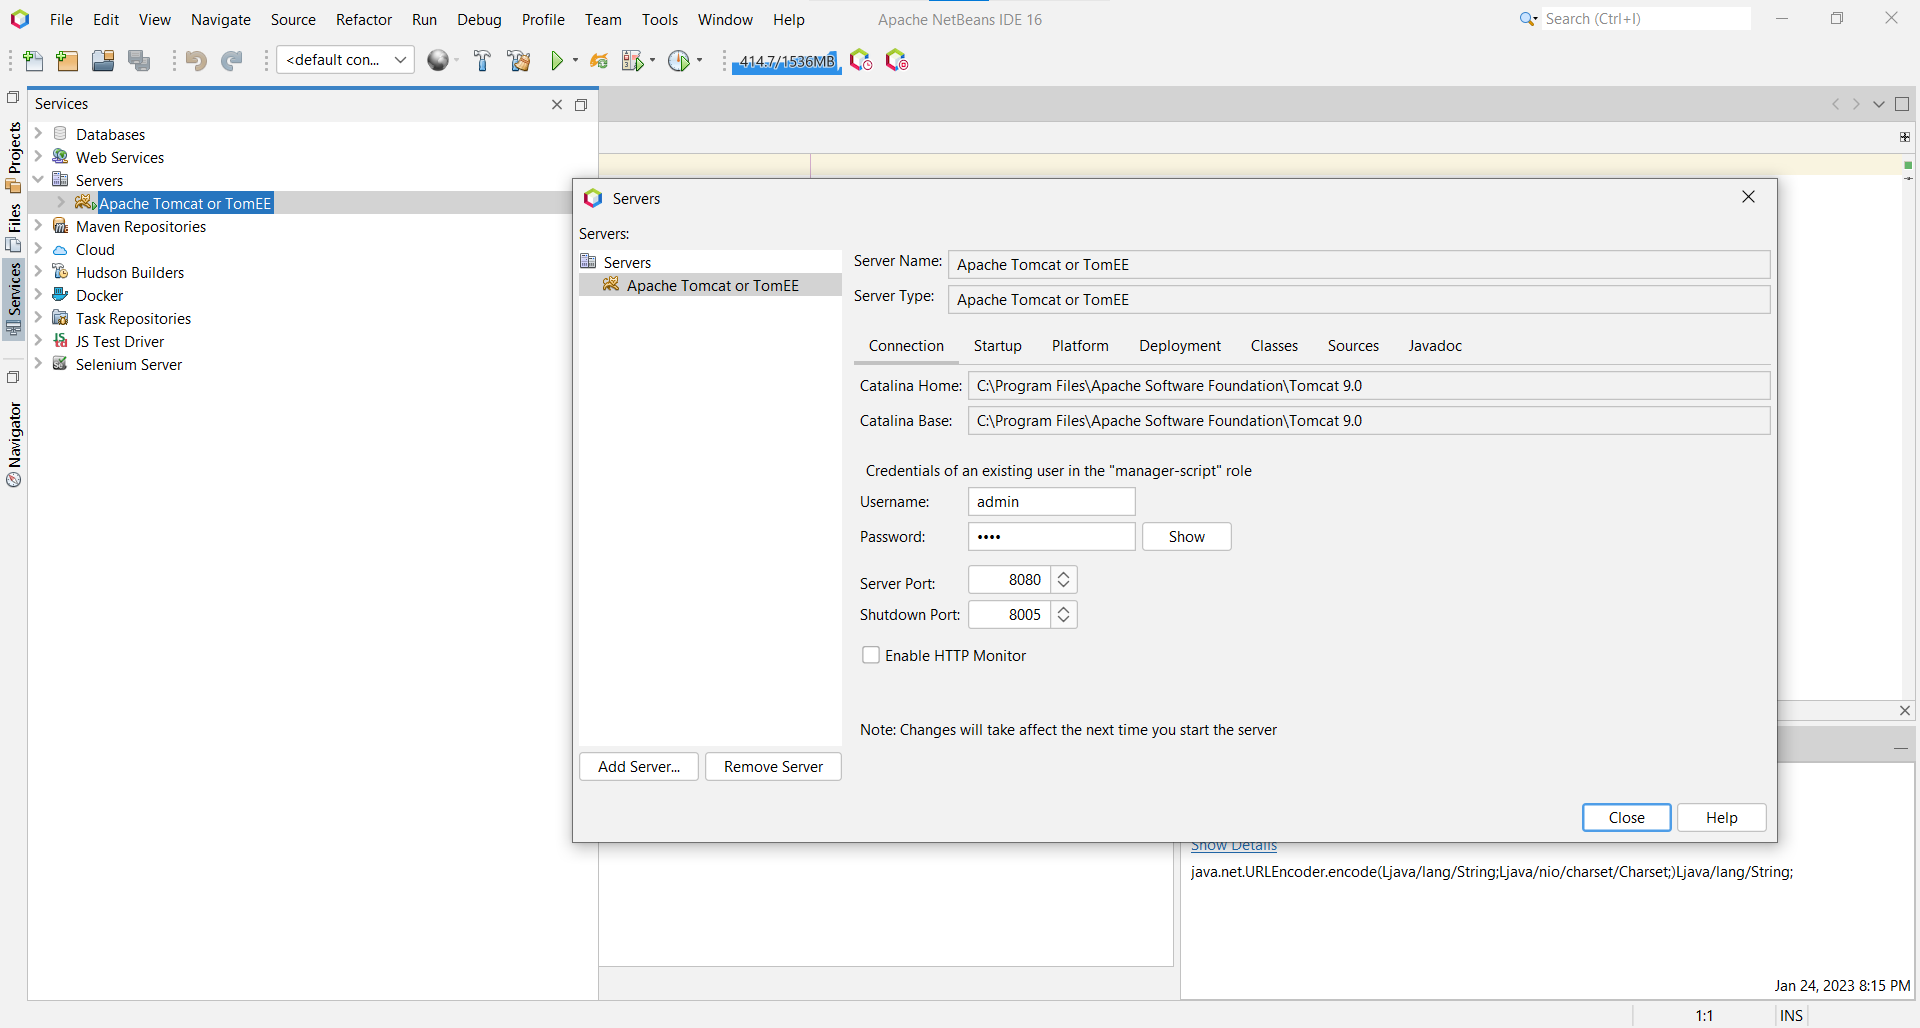Click the Open Project toolbar icon
This screenshot has width=1920, height=1028.
[103, 61]
